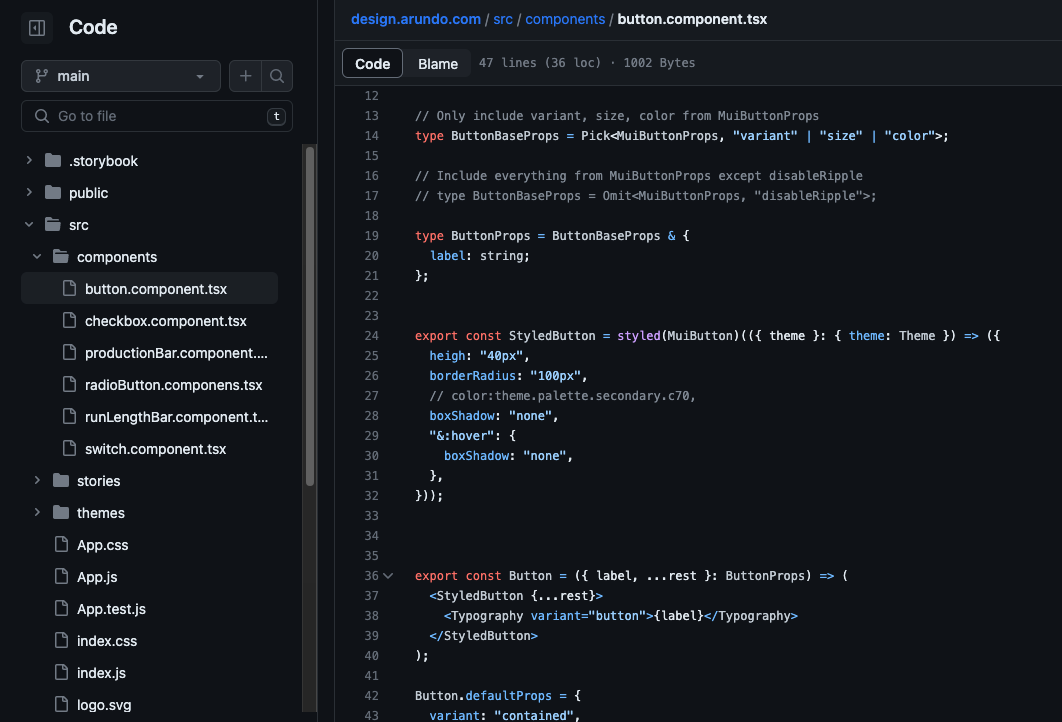Click the file icon beside App.test.js

(x=61, y=608)
